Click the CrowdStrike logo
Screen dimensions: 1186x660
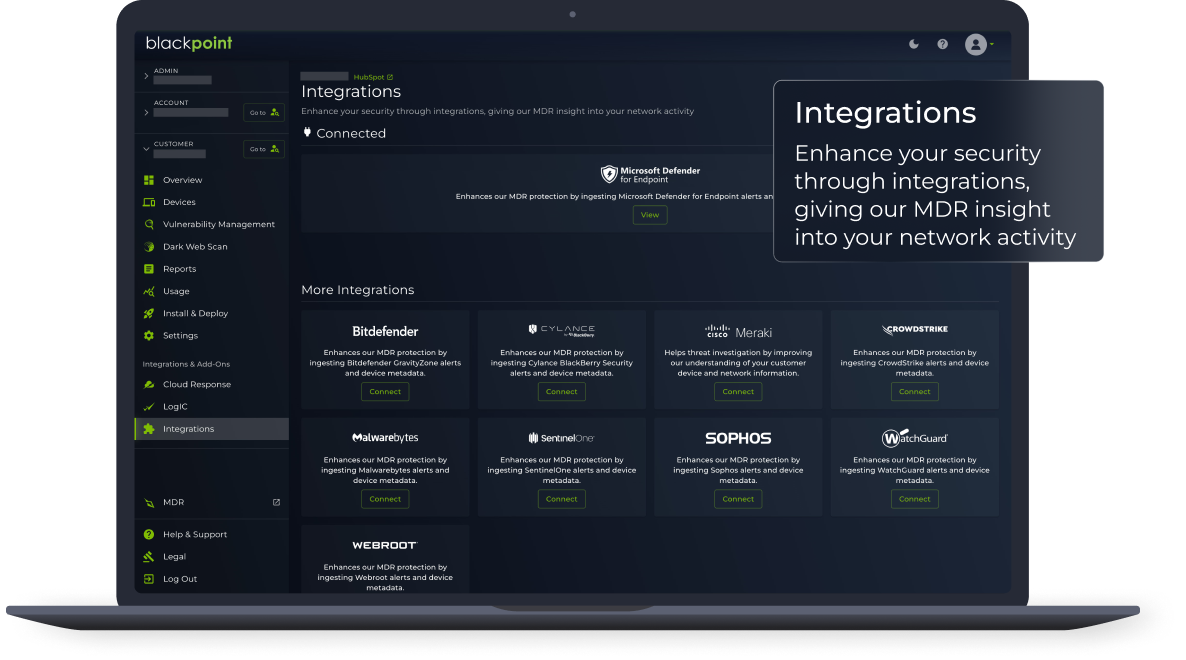click(x=914, y=330)
